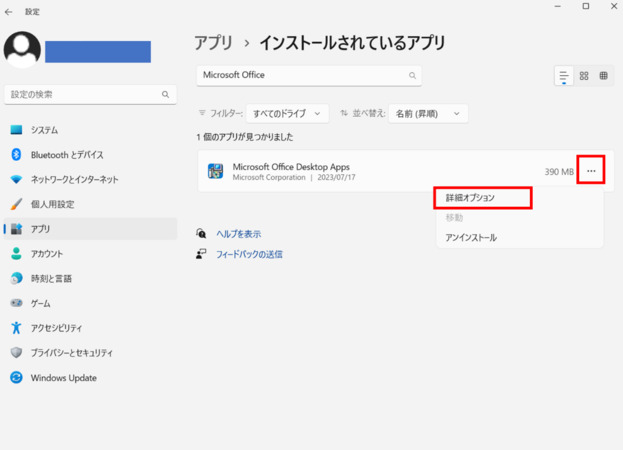Click the magnifier icon in 設定の検索 box
The image size is (623, 450).
pos(165,95)
